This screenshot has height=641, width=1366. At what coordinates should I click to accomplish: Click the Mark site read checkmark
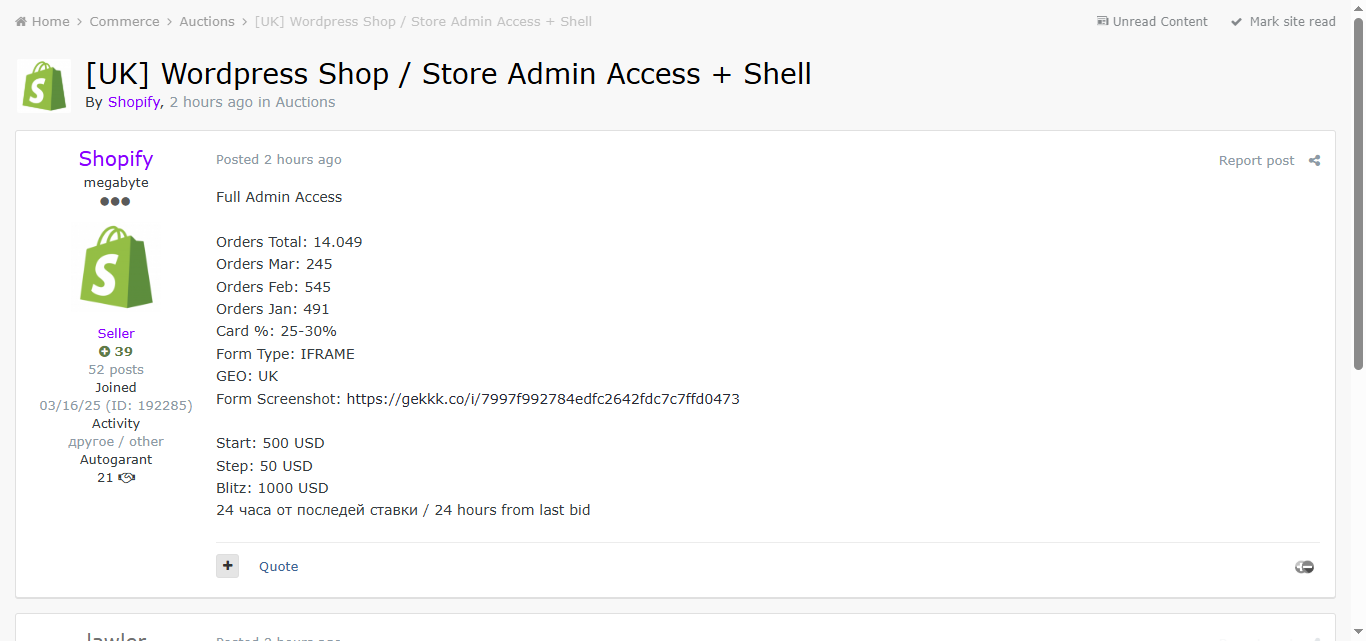click(x=1237, y=21)
